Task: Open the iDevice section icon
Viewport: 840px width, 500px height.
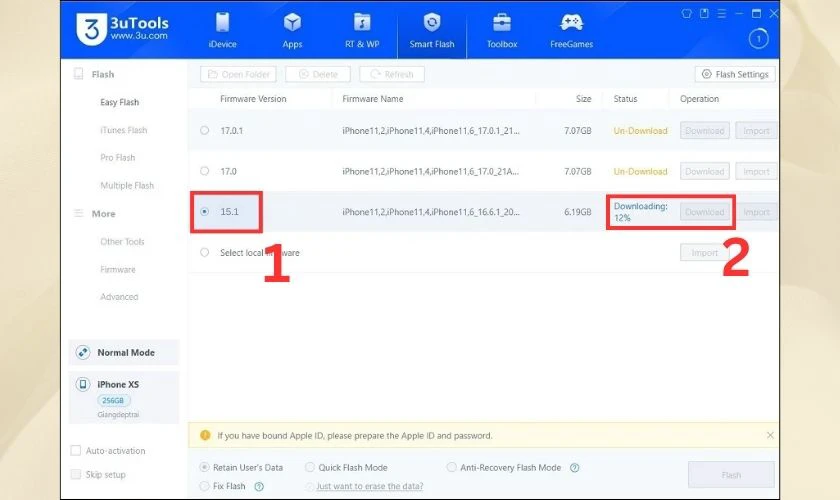Action: [x=222, y=23]
